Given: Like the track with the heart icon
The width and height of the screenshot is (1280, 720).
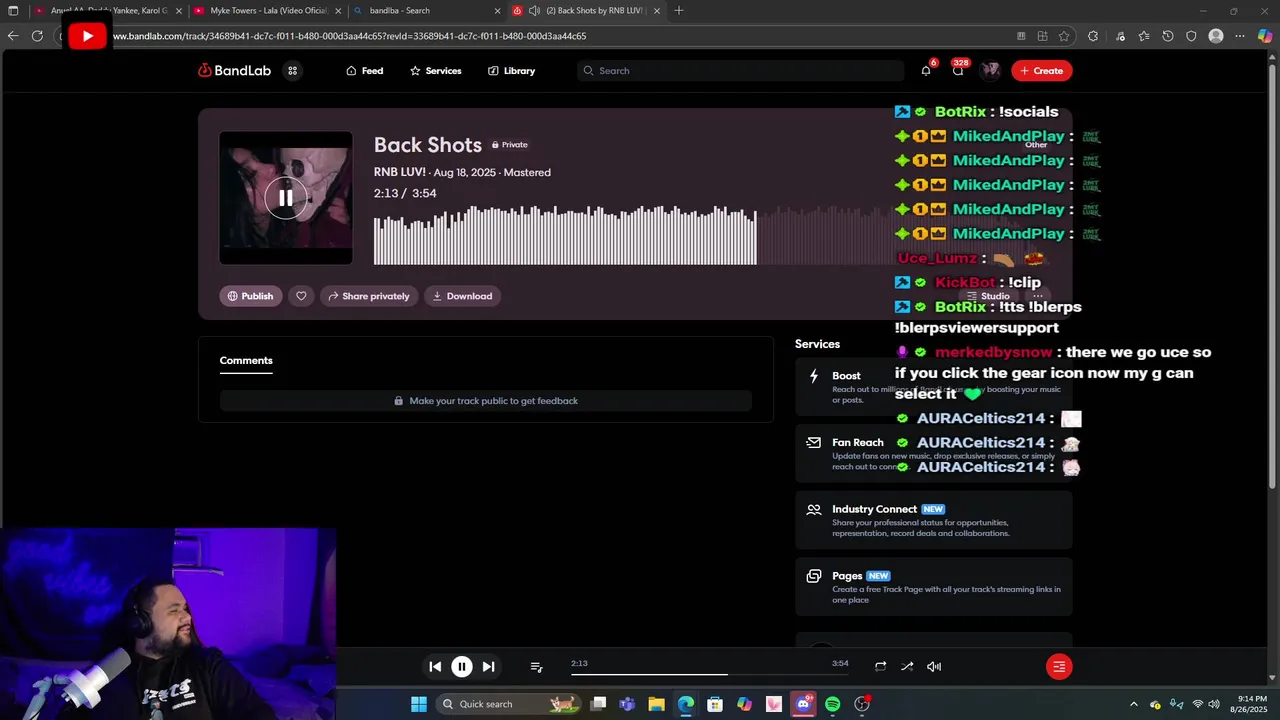Looking at the screenshot, I should (x=301, y=296).
